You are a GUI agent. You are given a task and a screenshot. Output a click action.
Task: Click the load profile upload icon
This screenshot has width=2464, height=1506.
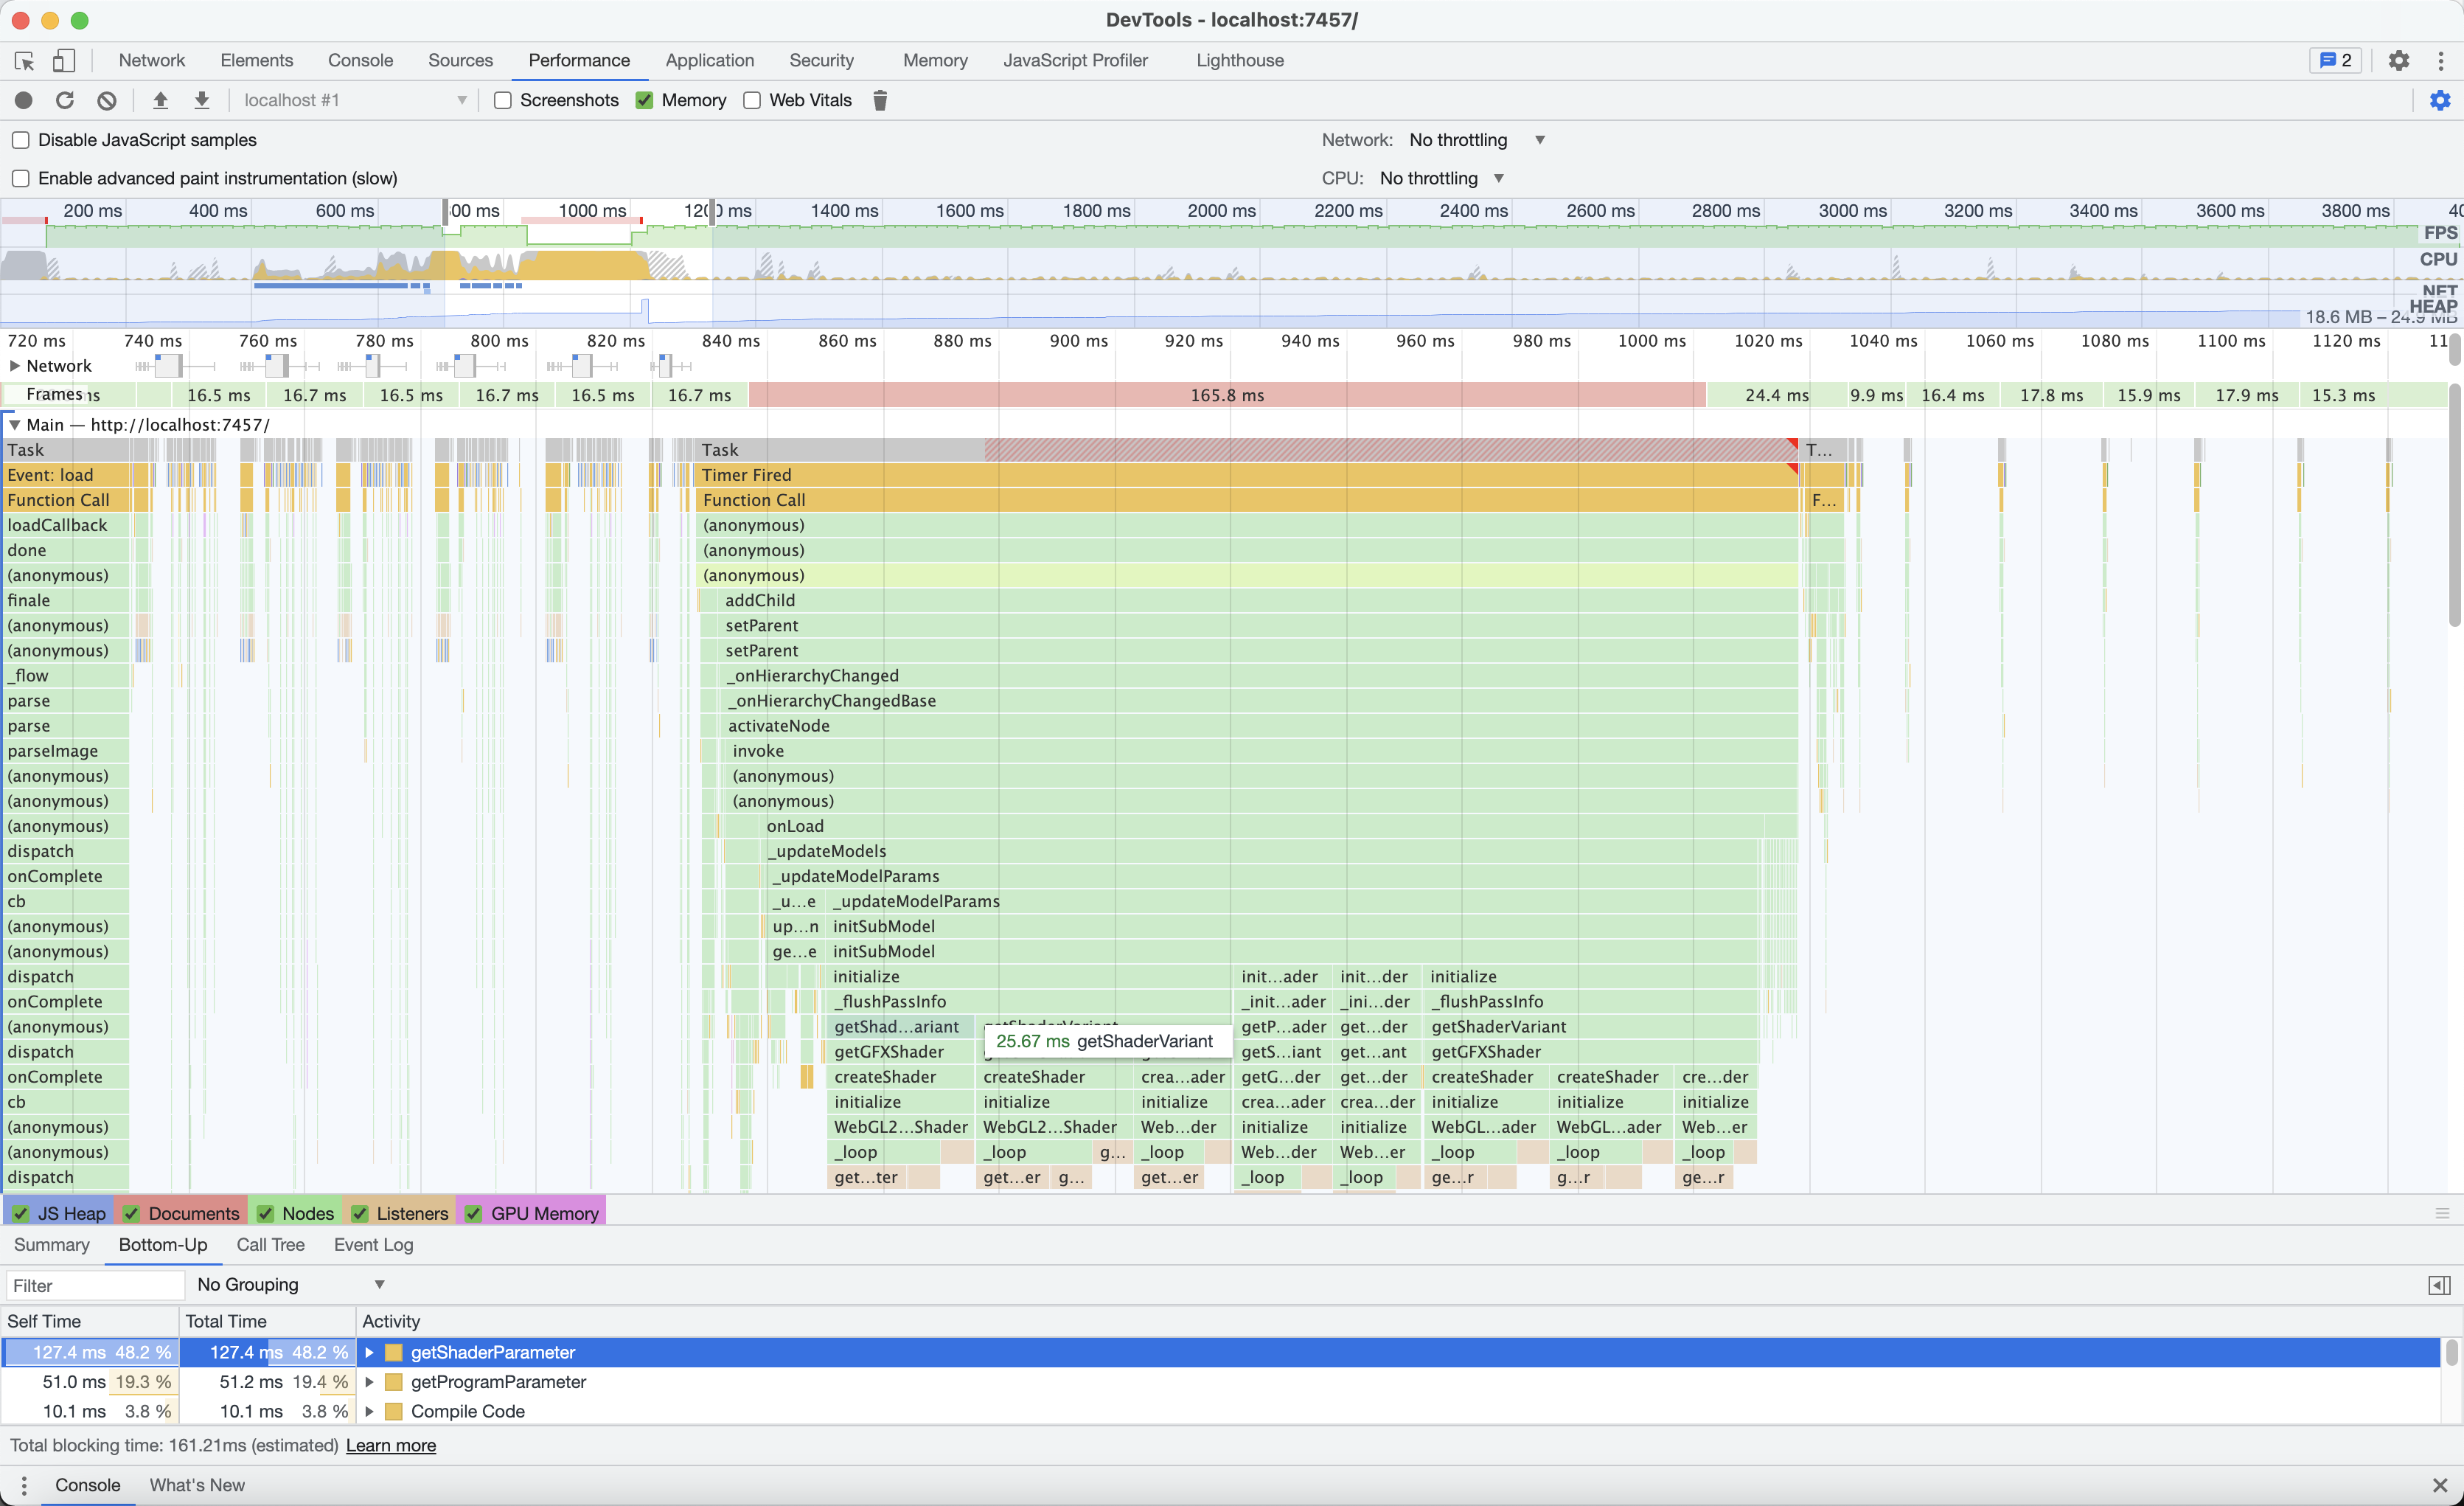(x=160, y=100)
